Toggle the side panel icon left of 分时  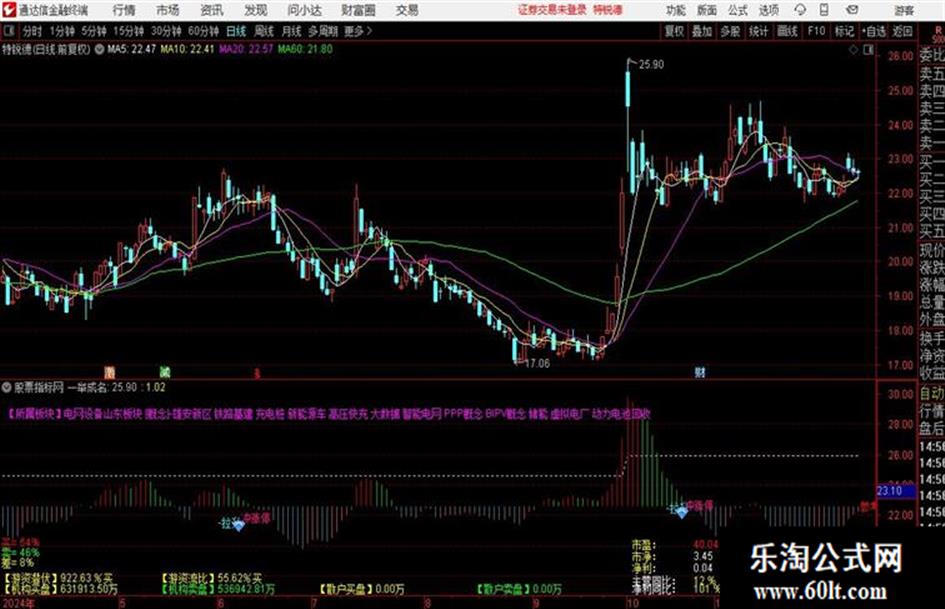[x=8, y=31]
